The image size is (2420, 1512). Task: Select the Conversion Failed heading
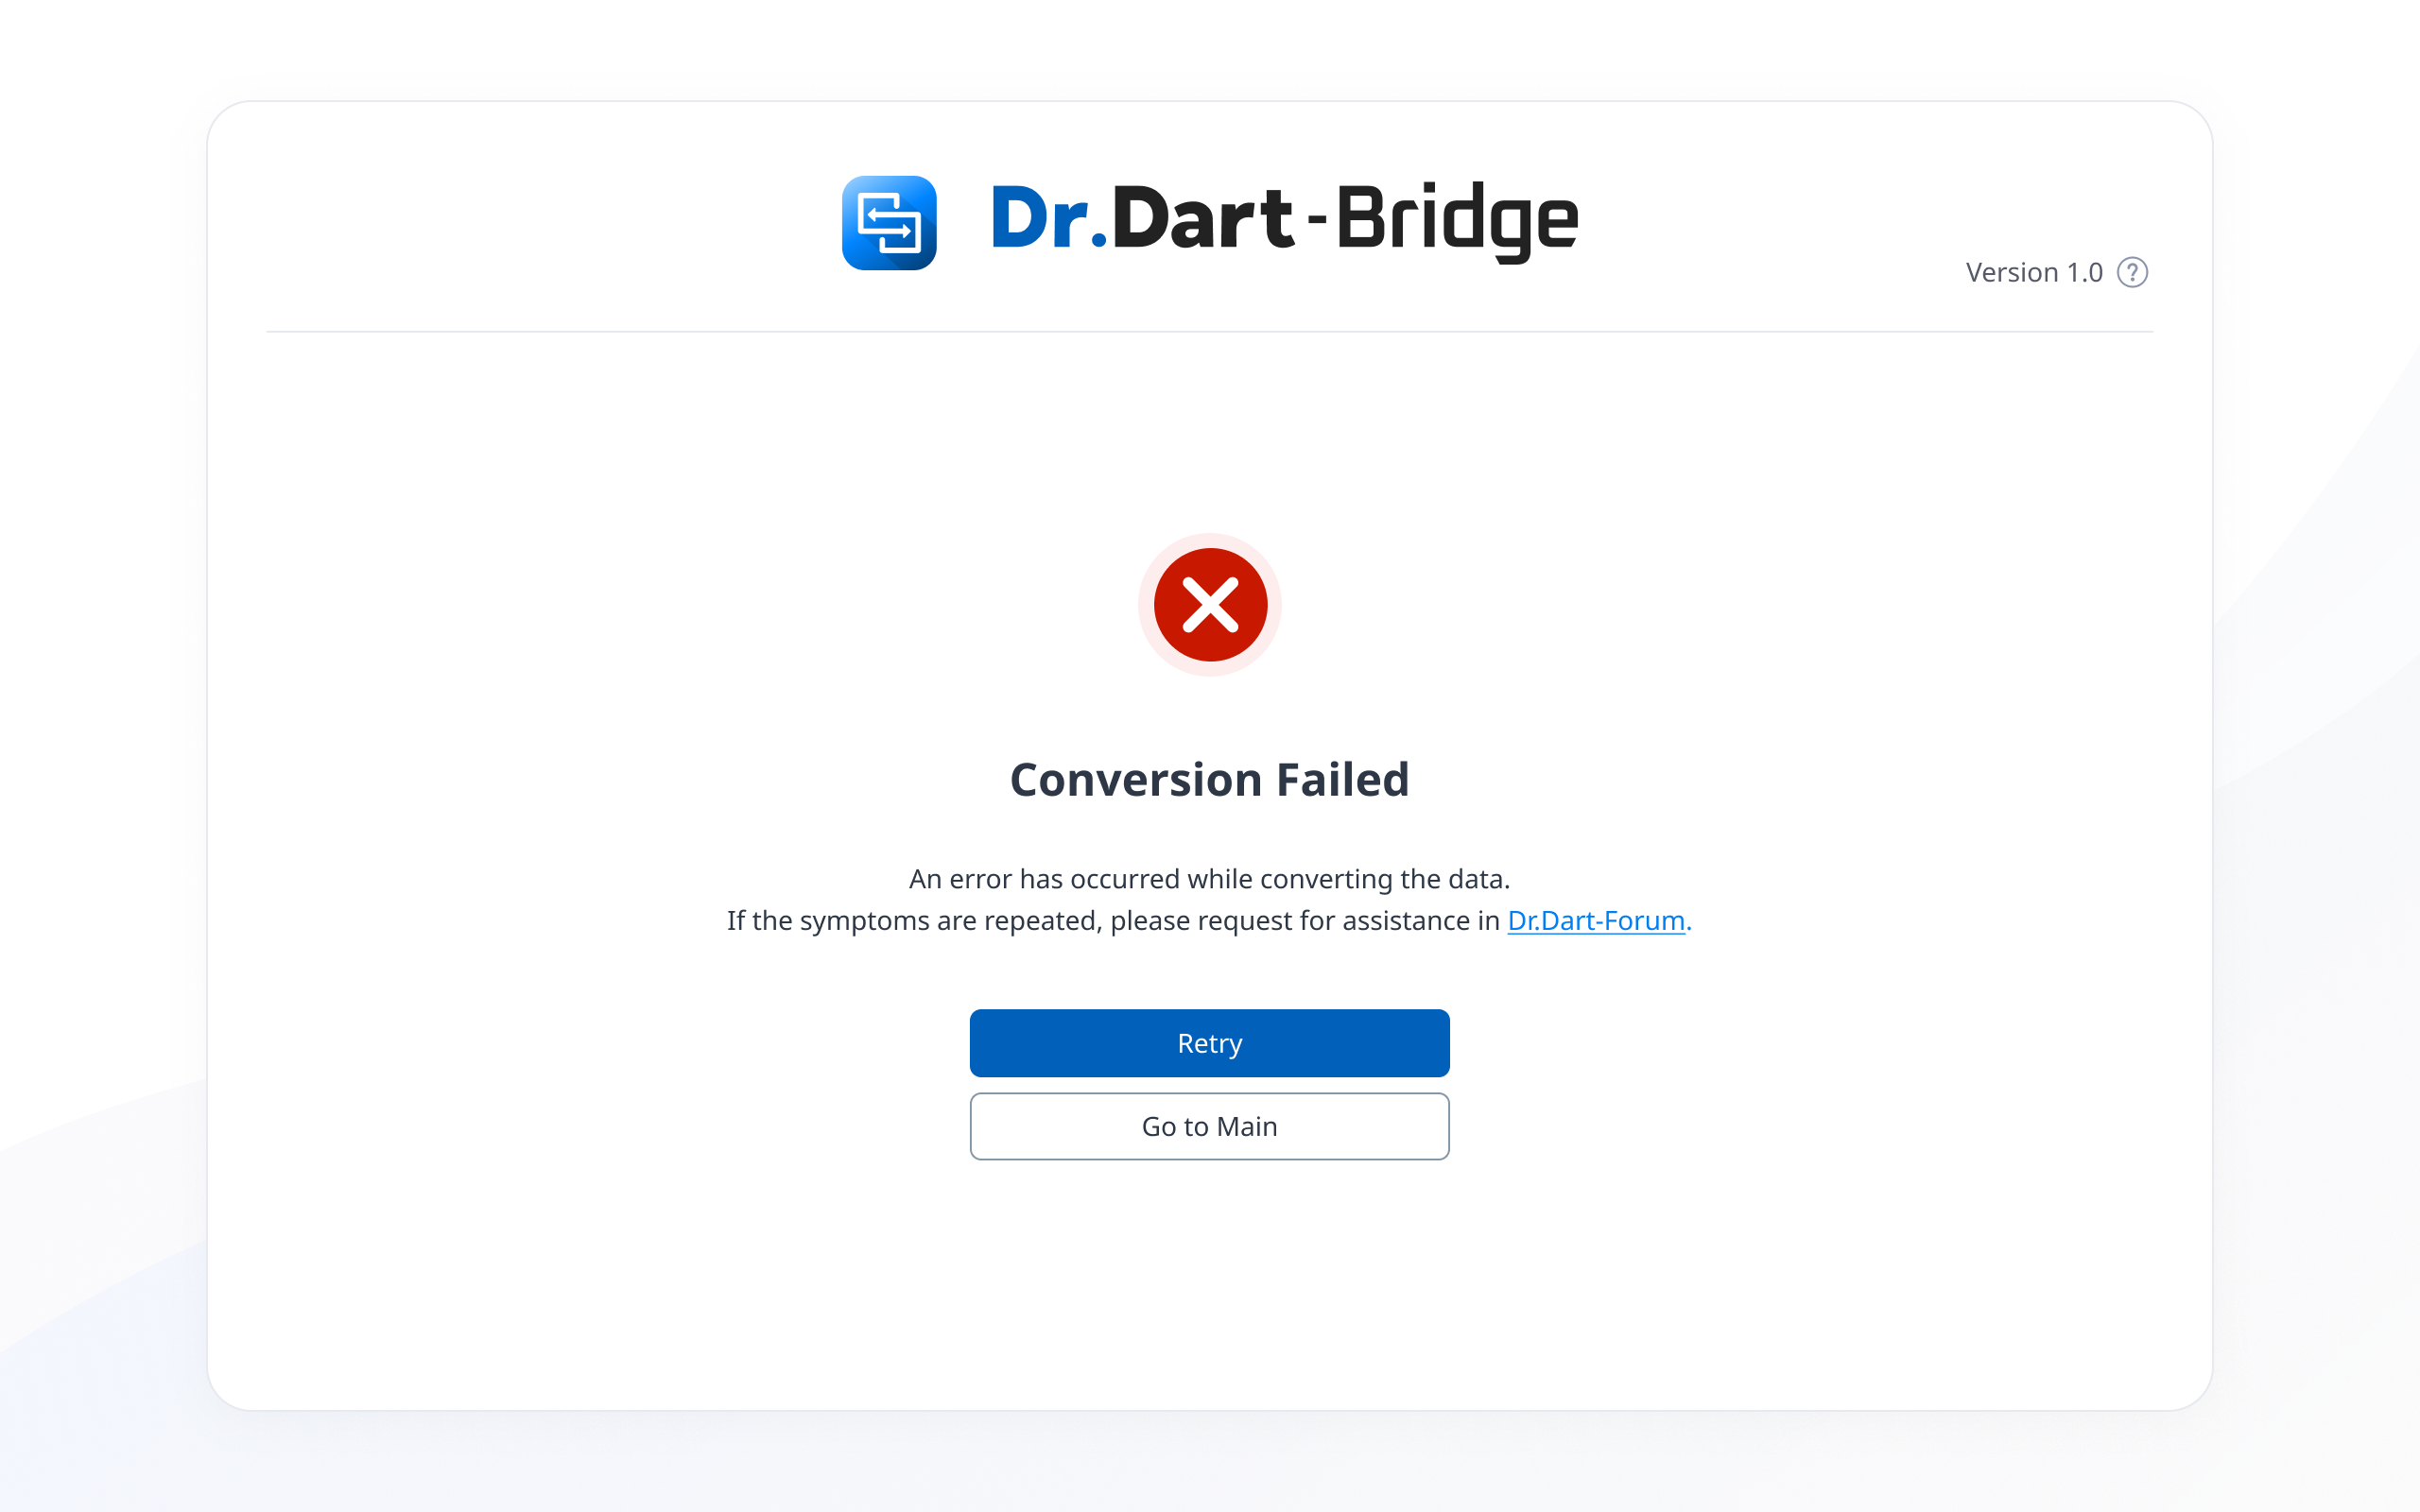pyautogui.click(x=1209, y=780)
